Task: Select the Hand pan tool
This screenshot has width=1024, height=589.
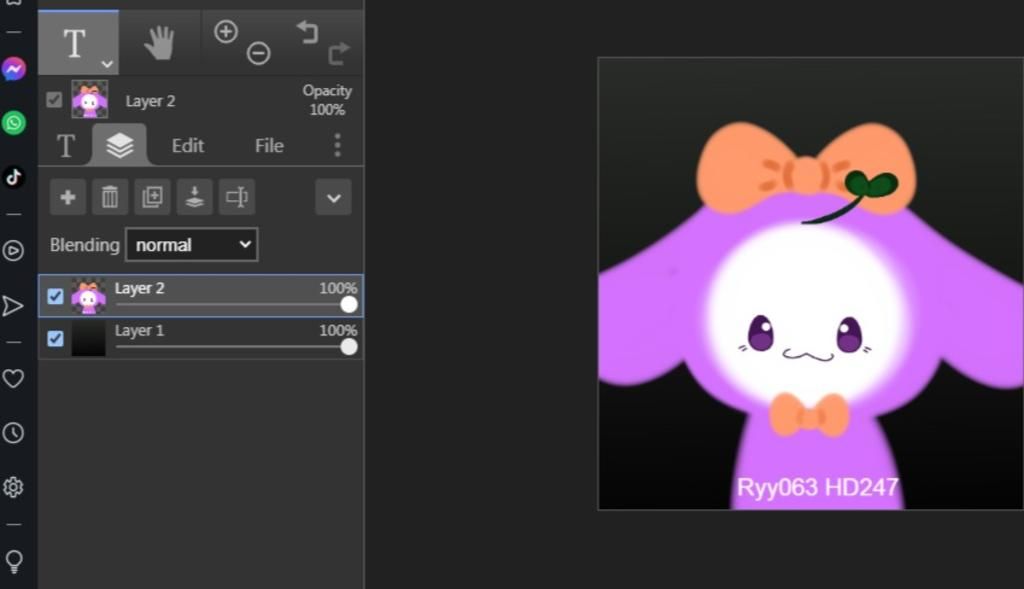Action: pos(159,43)
